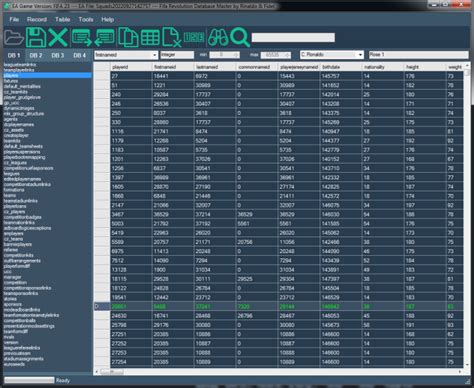Click the table grid toolbar icon
Viewport: 474px width, 388px height.
point(150,37)
